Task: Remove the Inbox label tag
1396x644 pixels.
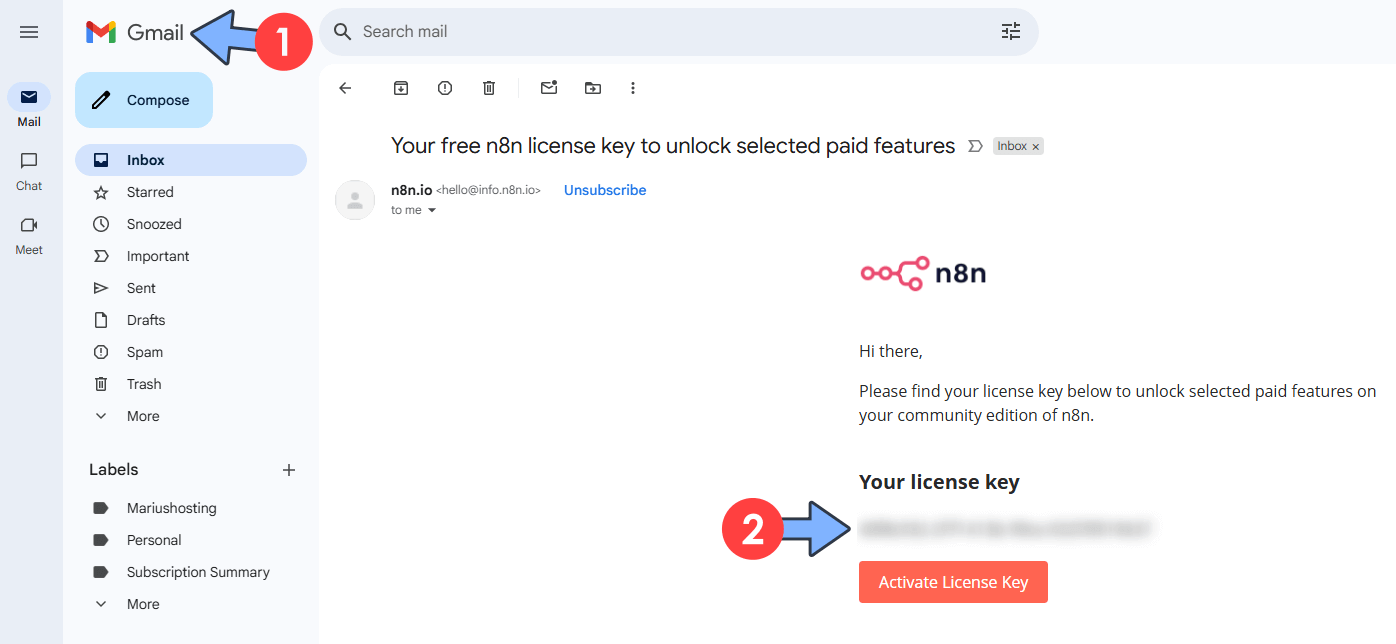Action: click(1036, 147)
